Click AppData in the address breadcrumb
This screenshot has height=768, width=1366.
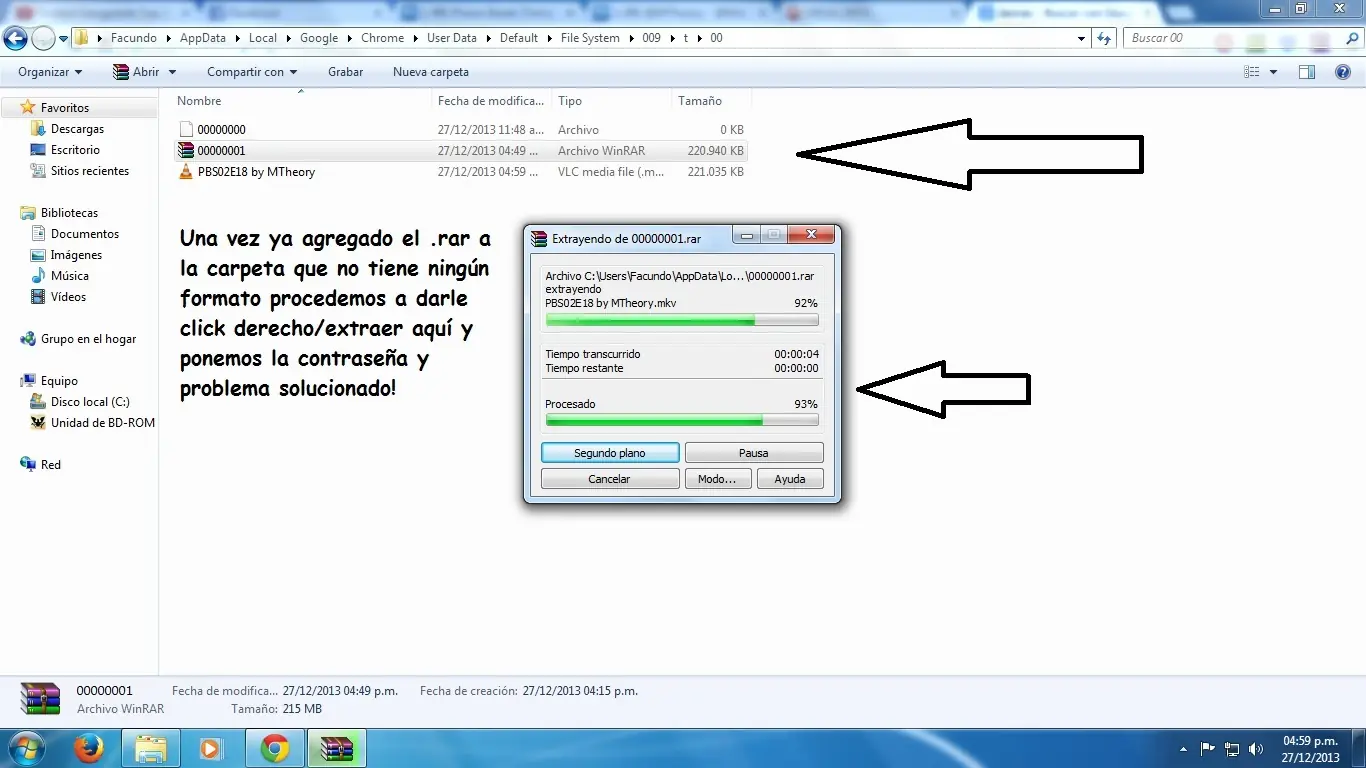[x=203, y=38]
